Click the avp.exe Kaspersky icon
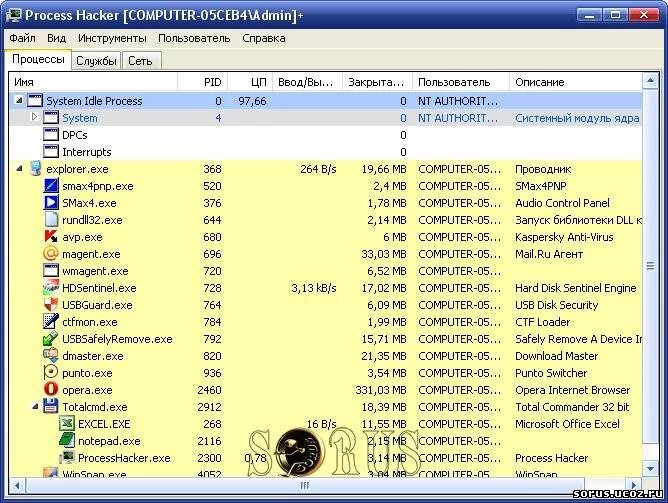 (x=51, y=237)
